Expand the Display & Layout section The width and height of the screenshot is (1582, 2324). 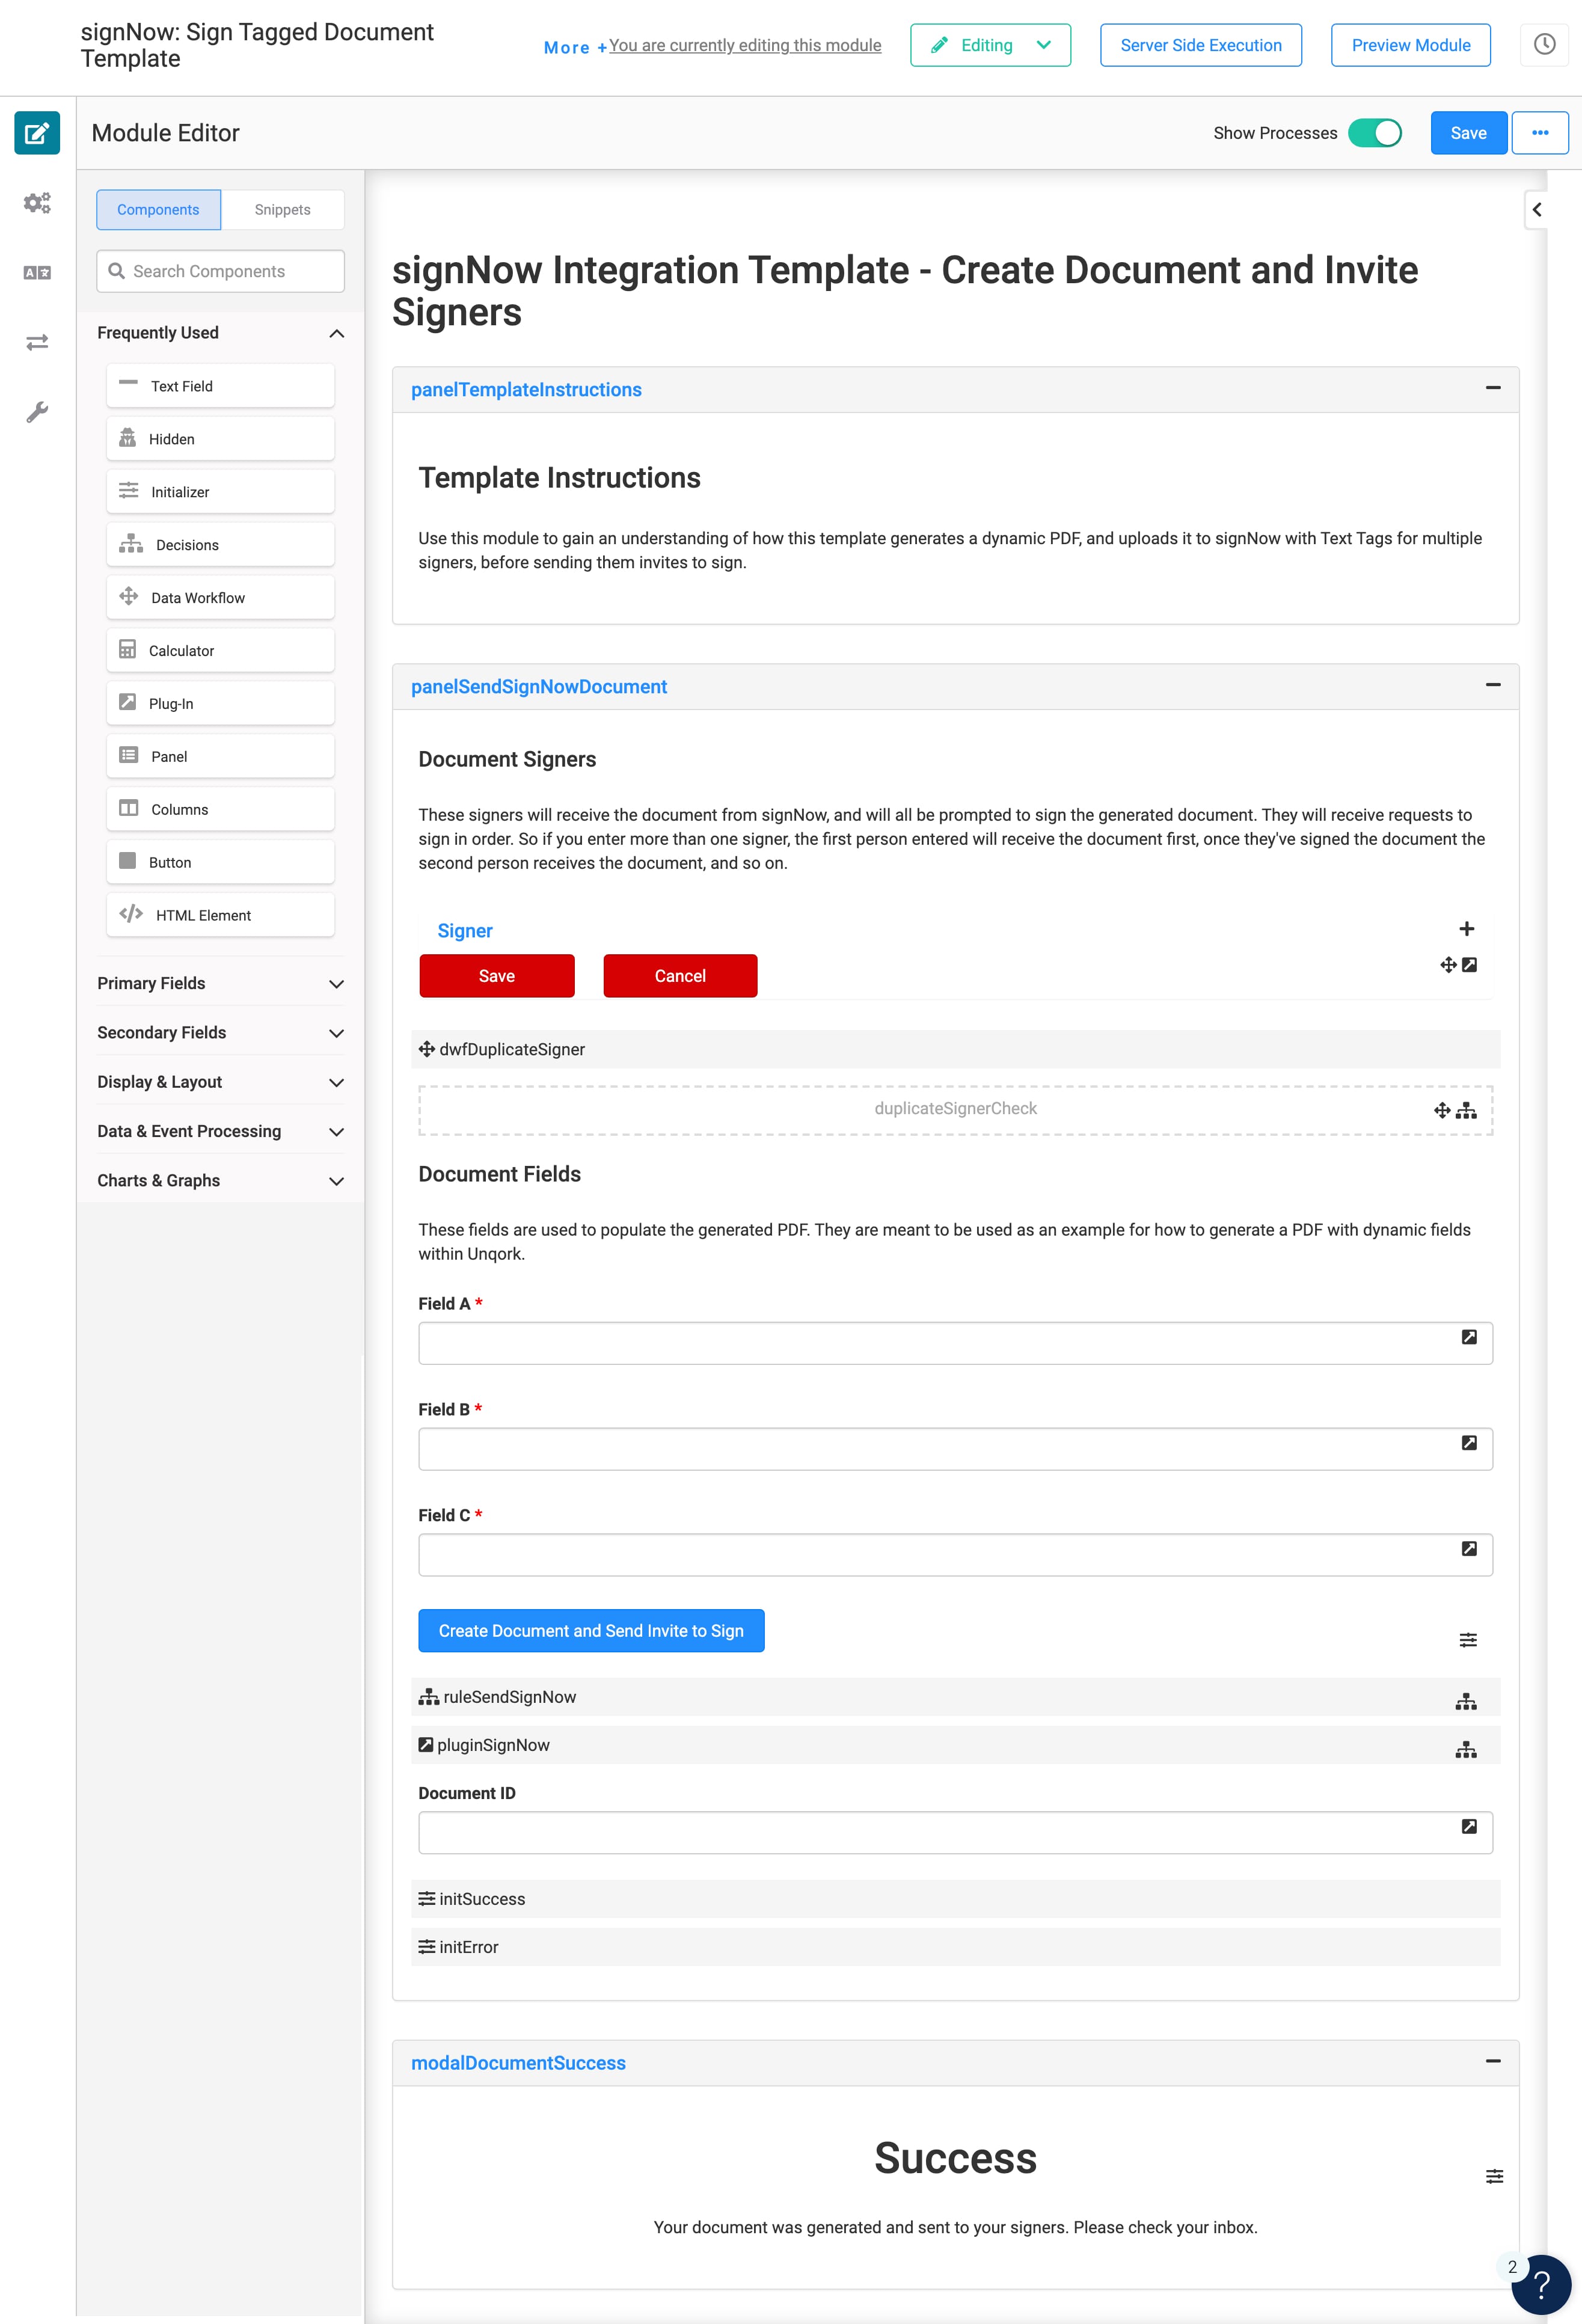tap(220, 1082)
